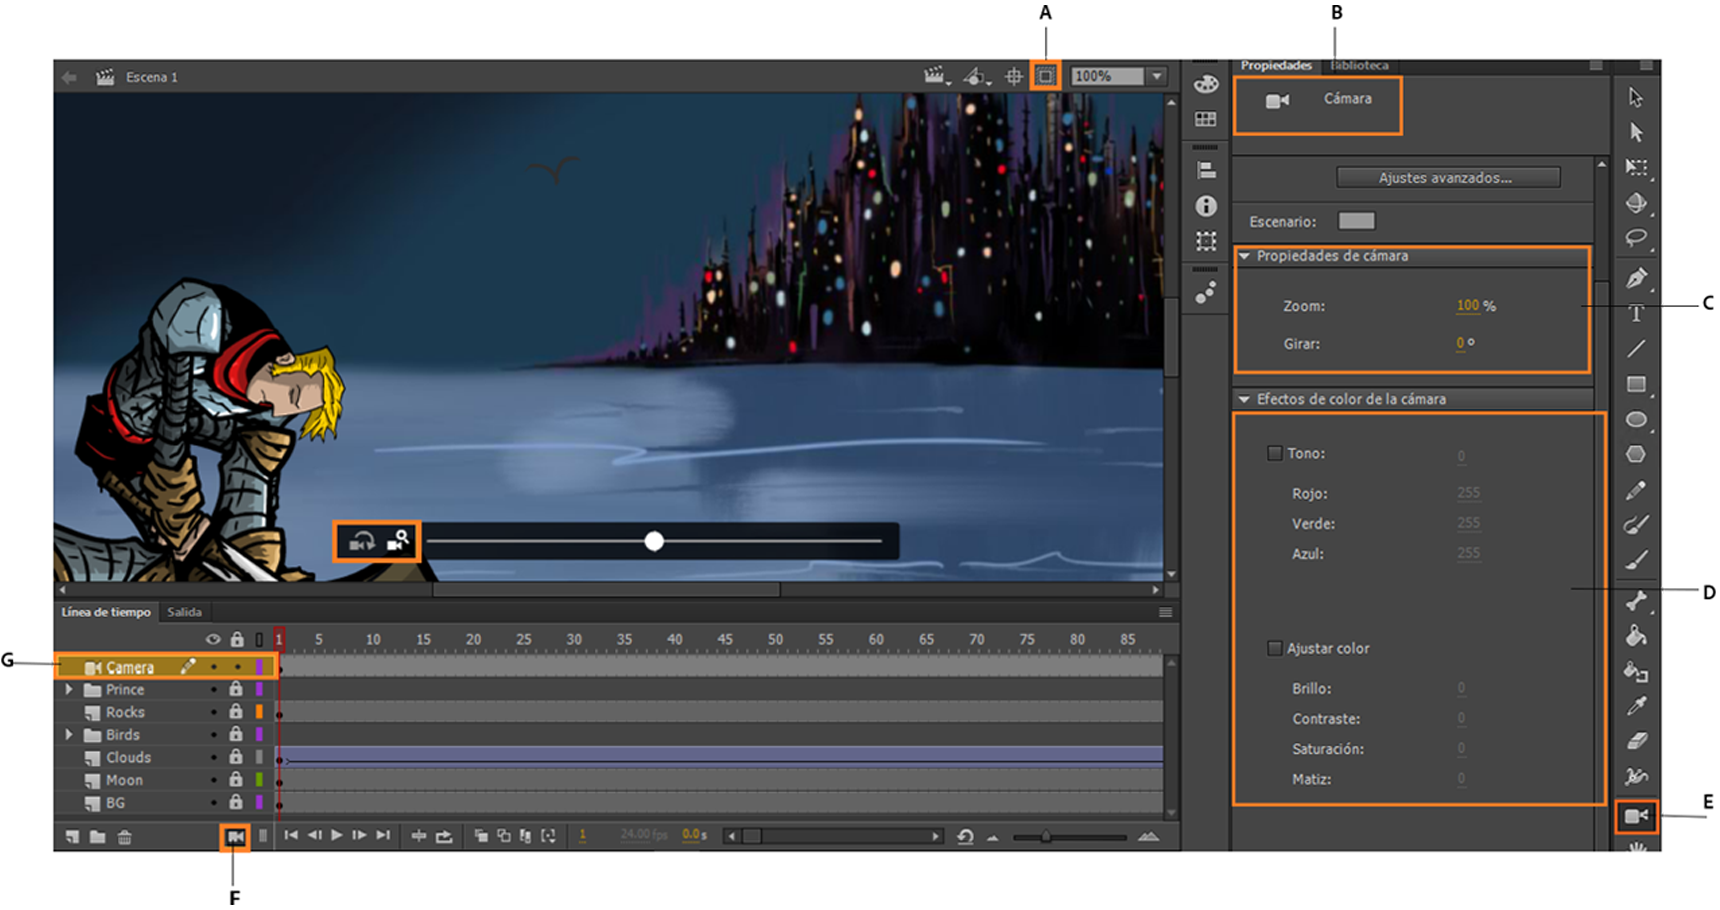The width and height of the screenshot is (1720, 910).
Task: Select the Text tool
Action: tap(1636, 313)
